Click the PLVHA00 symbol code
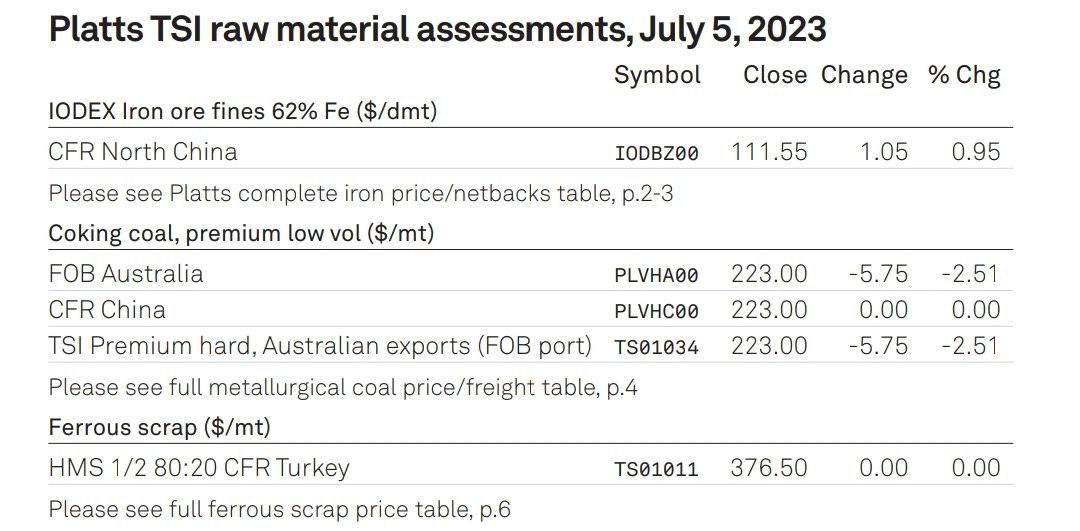Screen dimensions: 1080x531 pos(656,275)
